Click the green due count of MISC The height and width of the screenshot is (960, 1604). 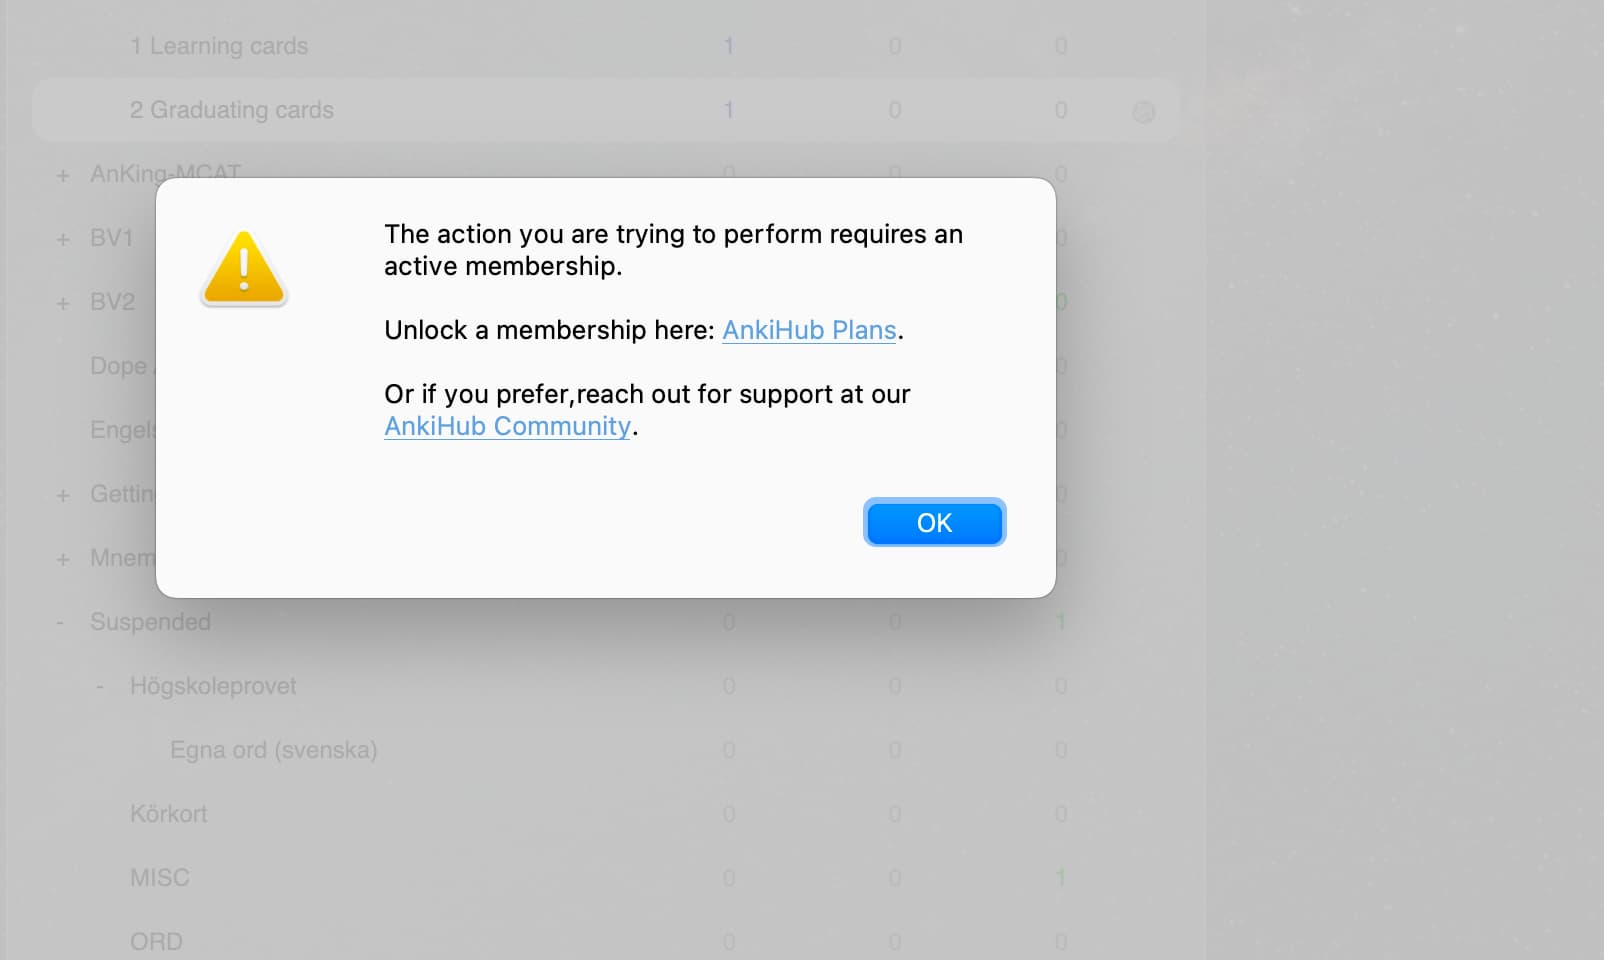pos(1061,878)
